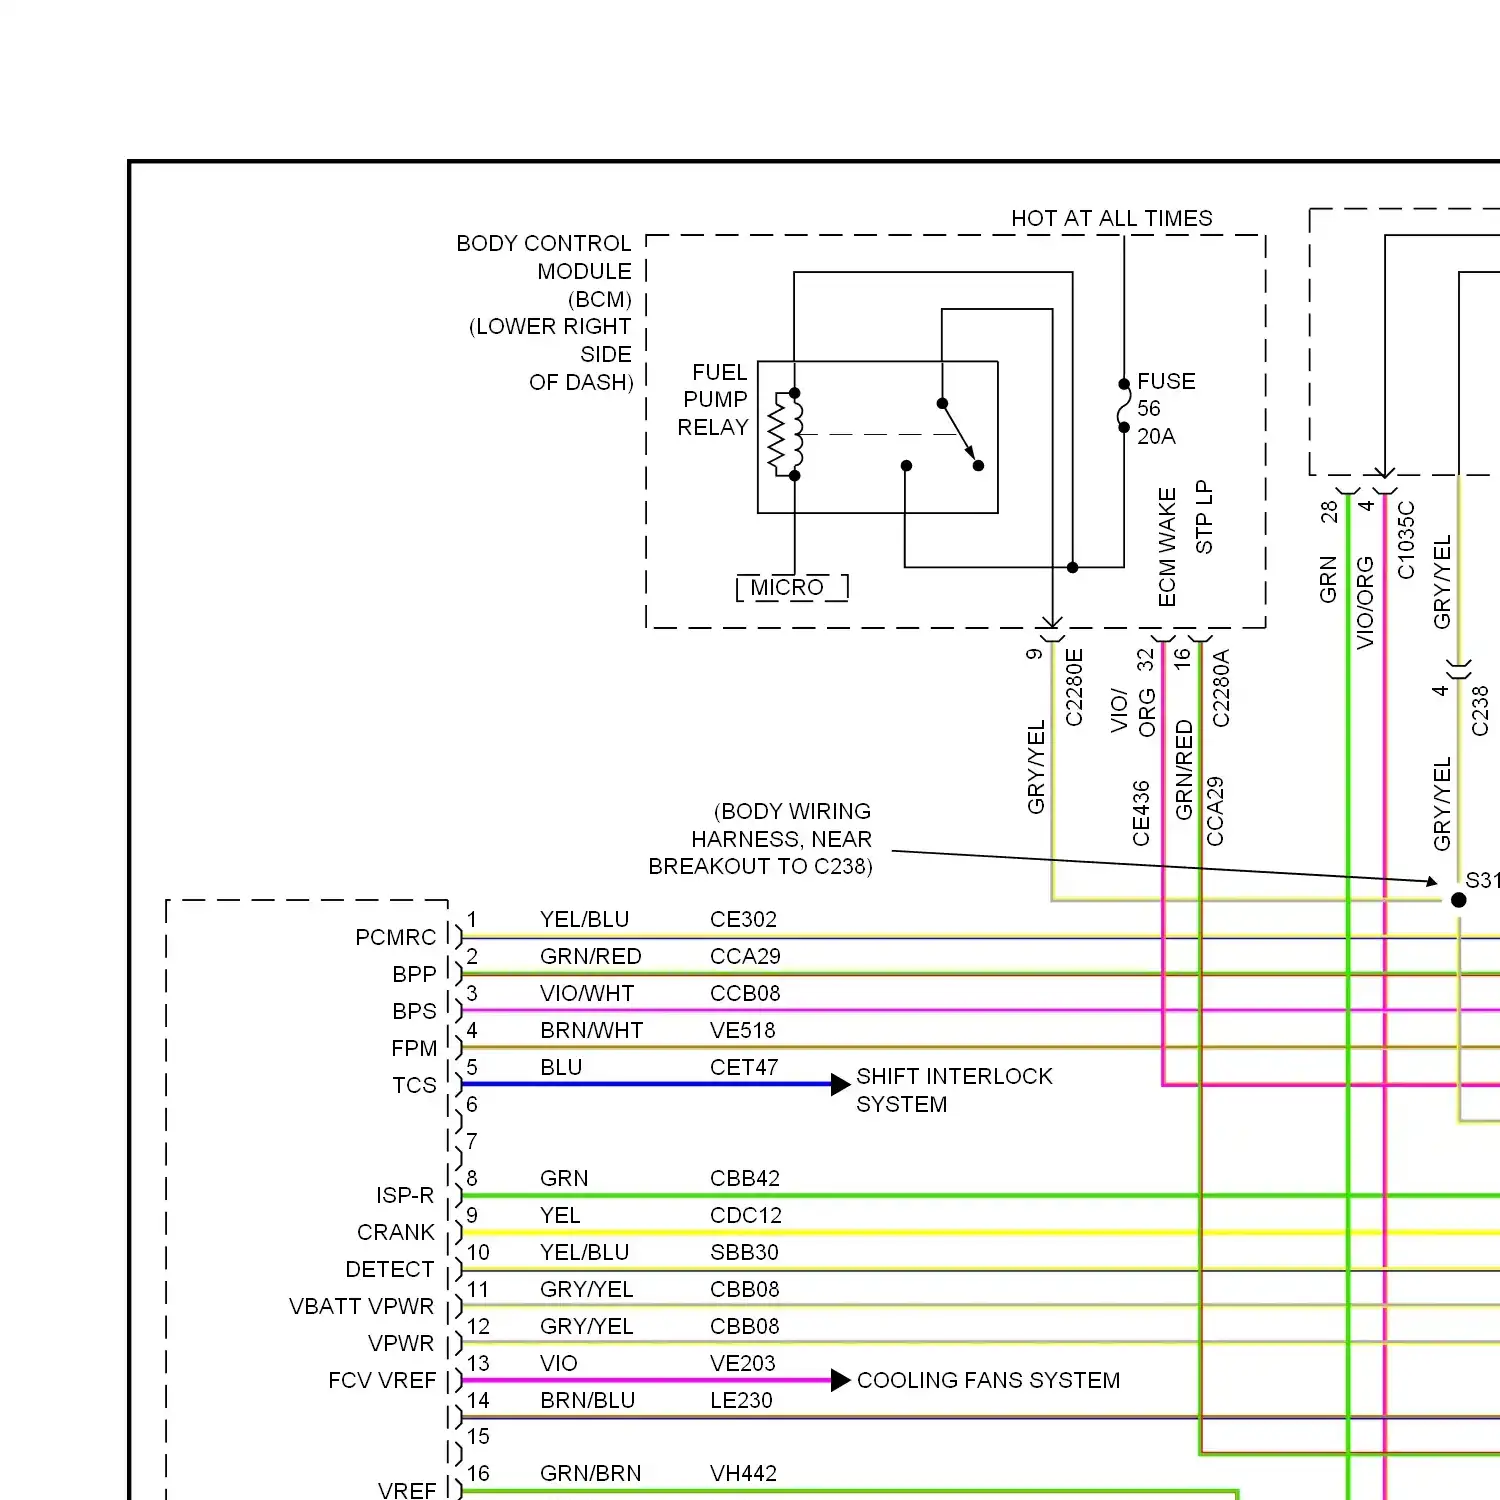Click the FUEL PUMP RELAY label
Screen dimensions: 1500x1500
point(713,400)
